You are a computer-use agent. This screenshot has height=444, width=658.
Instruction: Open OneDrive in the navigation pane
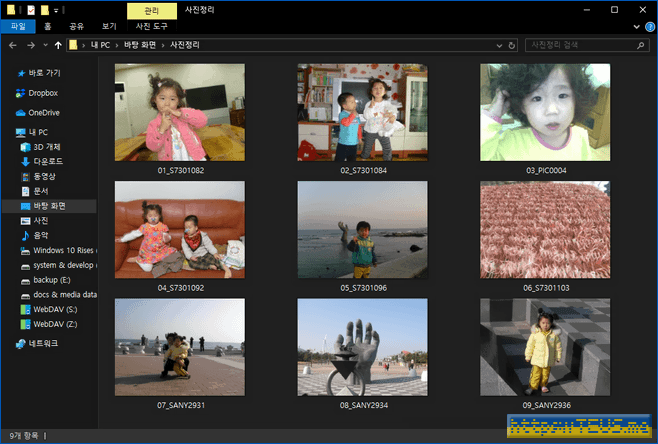coord(43,113)
